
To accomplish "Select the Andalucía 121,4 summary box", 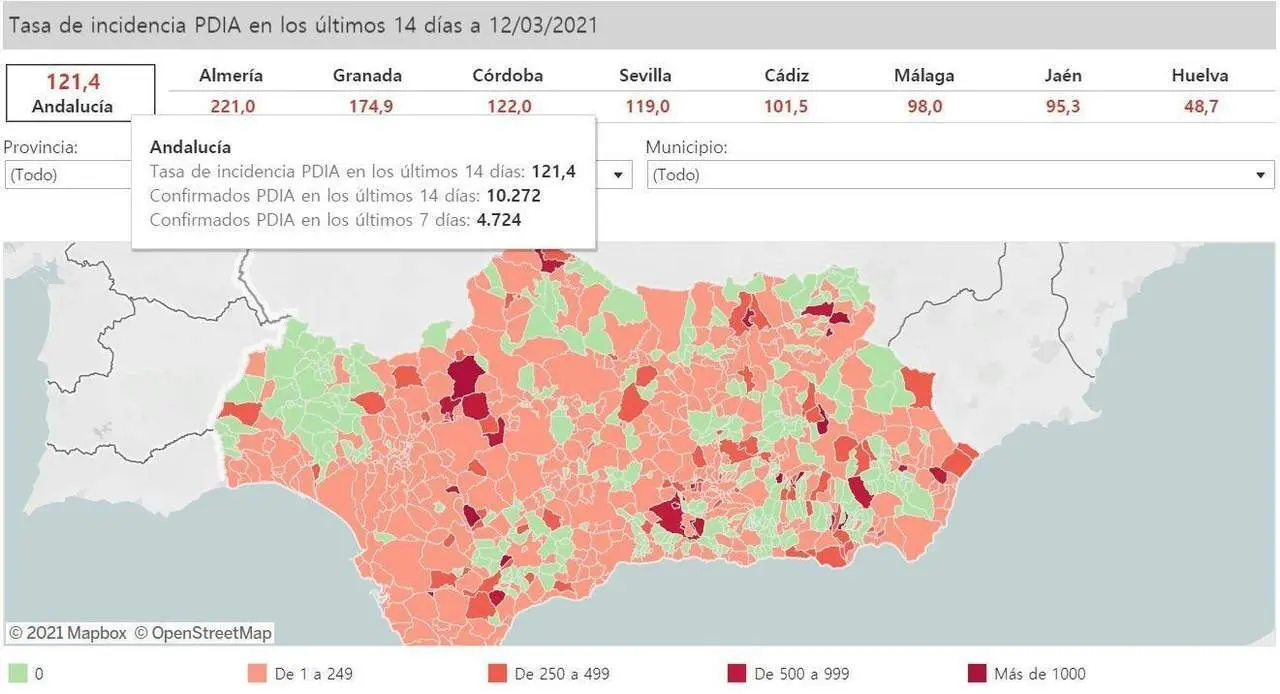I will tap(80, 93).
